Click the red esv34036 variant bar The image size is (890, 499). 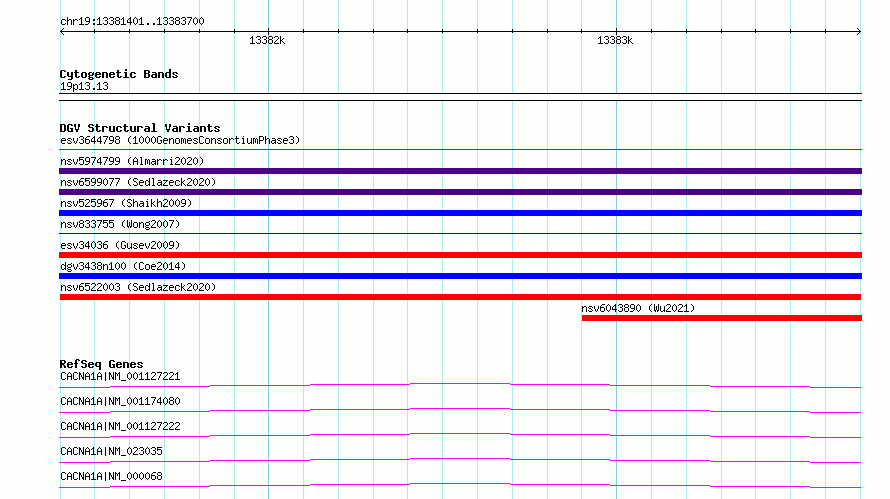coord(460,255)
